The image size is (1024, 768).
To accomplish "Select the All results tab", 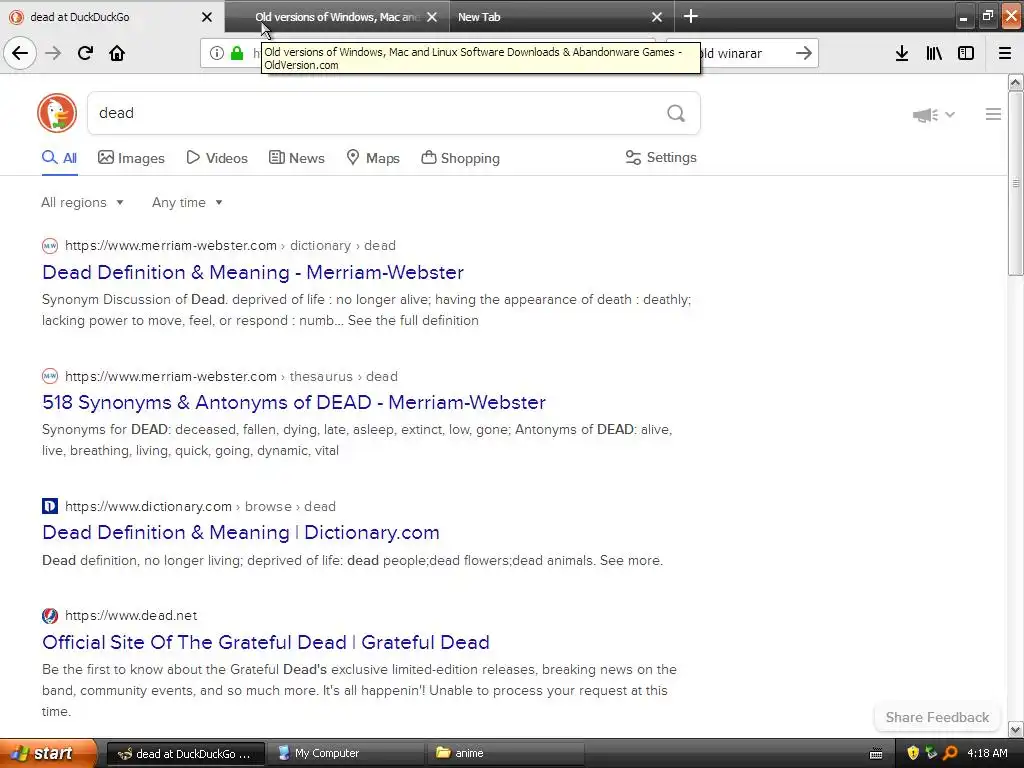I will point(59,158).
